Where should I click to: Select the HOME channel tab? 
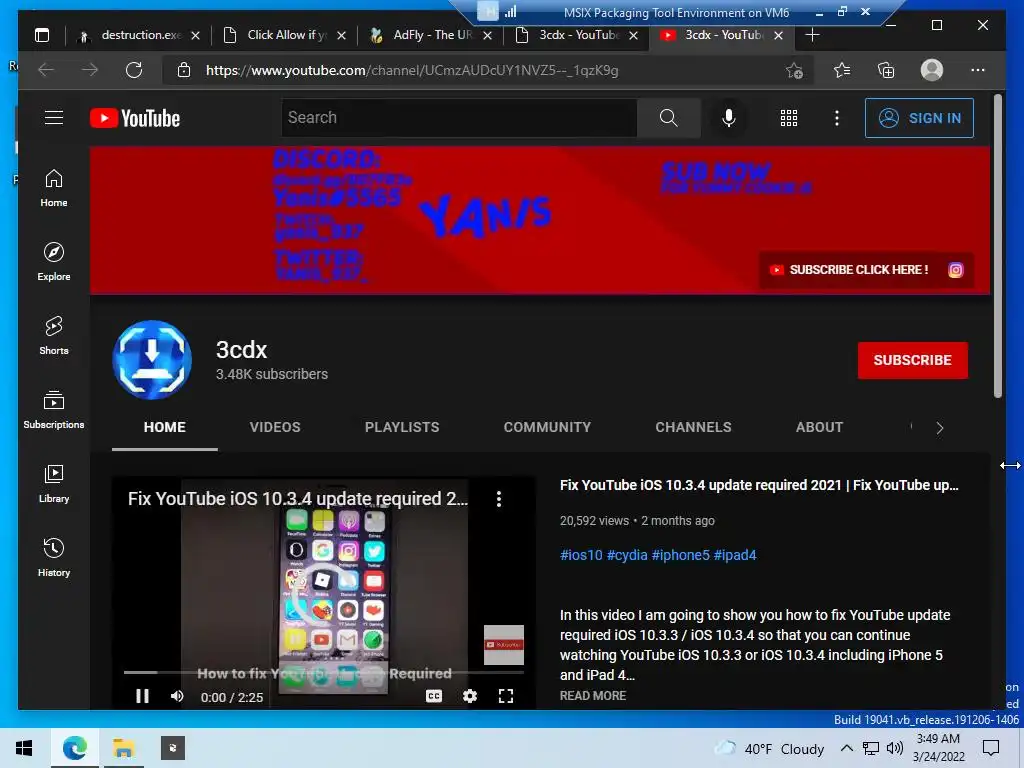tap(165, 427)
